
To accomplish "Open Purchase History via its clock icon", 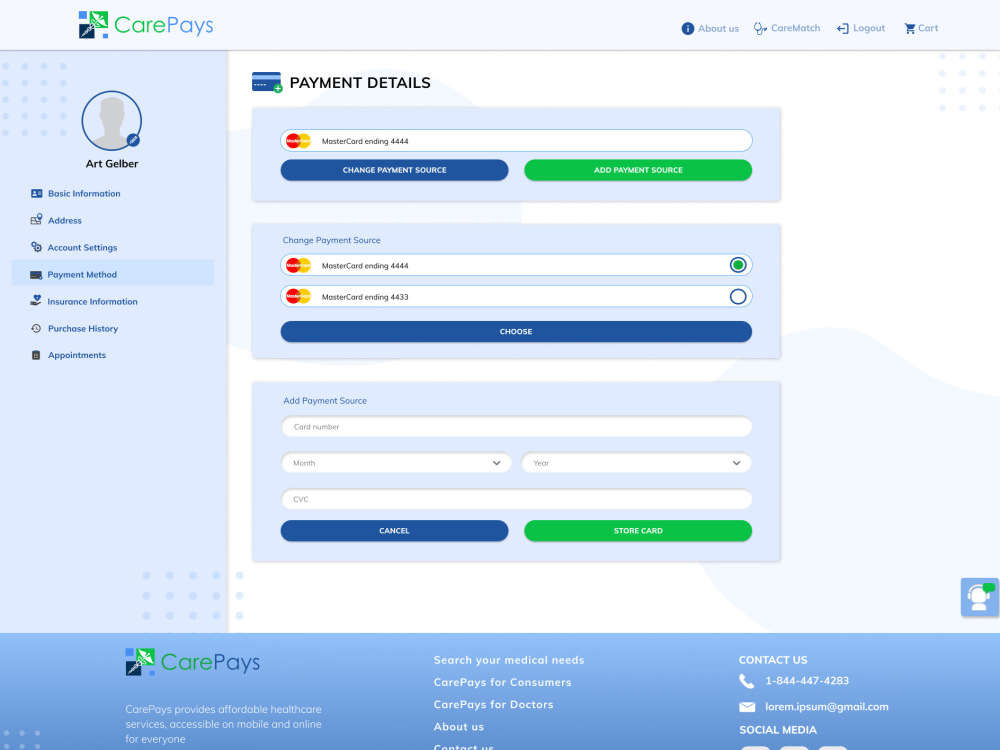I will [x=34, y=328].
